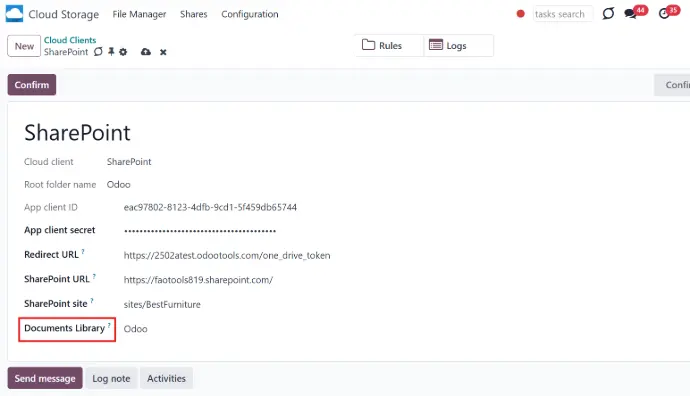The width and height of the screenshot is (690, 396).
Task: Show the help tooltip for Documents Library
Action: [x=109, y=326]
